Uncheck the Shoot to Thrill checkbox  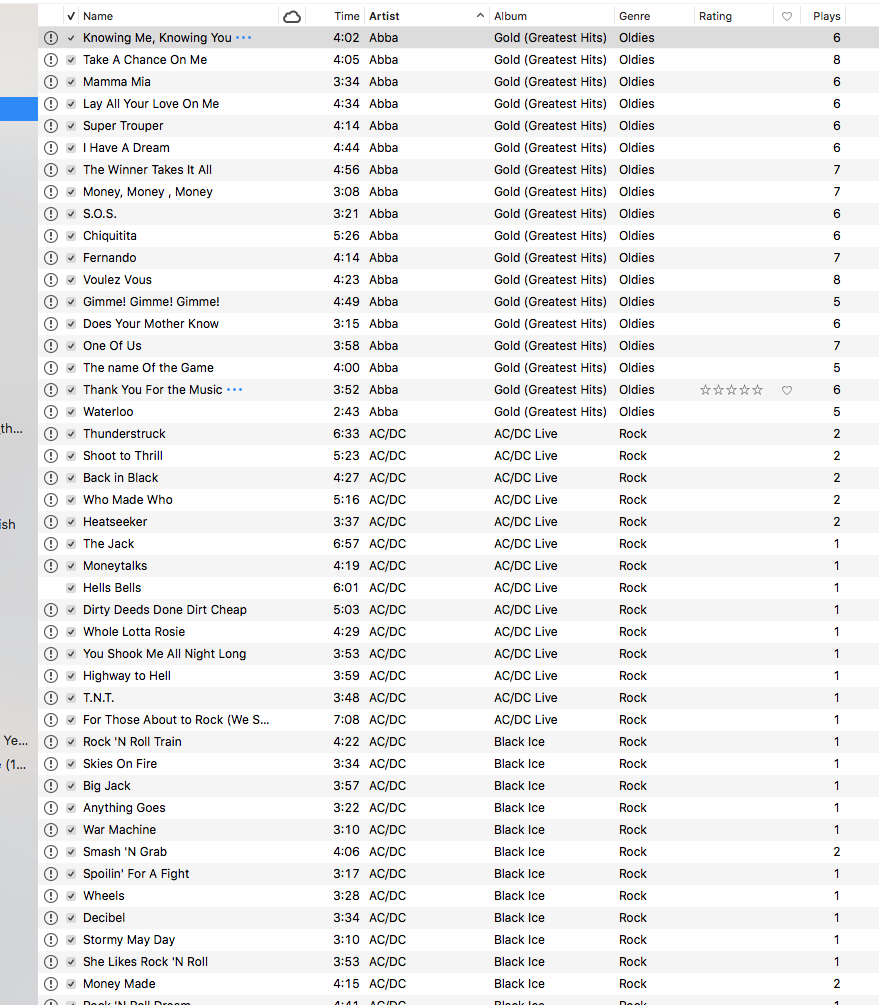[x=71, y=456]
